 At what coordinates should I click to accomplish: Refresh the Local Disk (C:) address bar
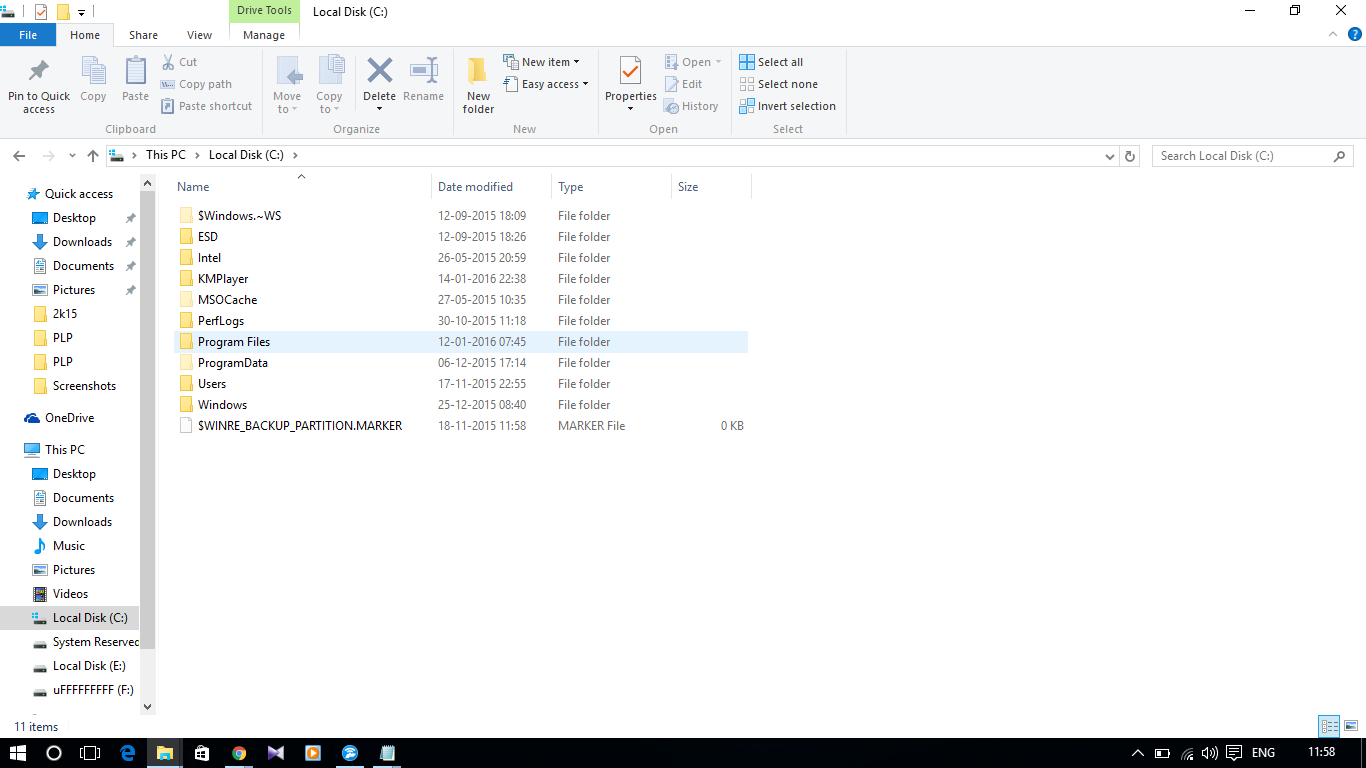(1130, 156)
